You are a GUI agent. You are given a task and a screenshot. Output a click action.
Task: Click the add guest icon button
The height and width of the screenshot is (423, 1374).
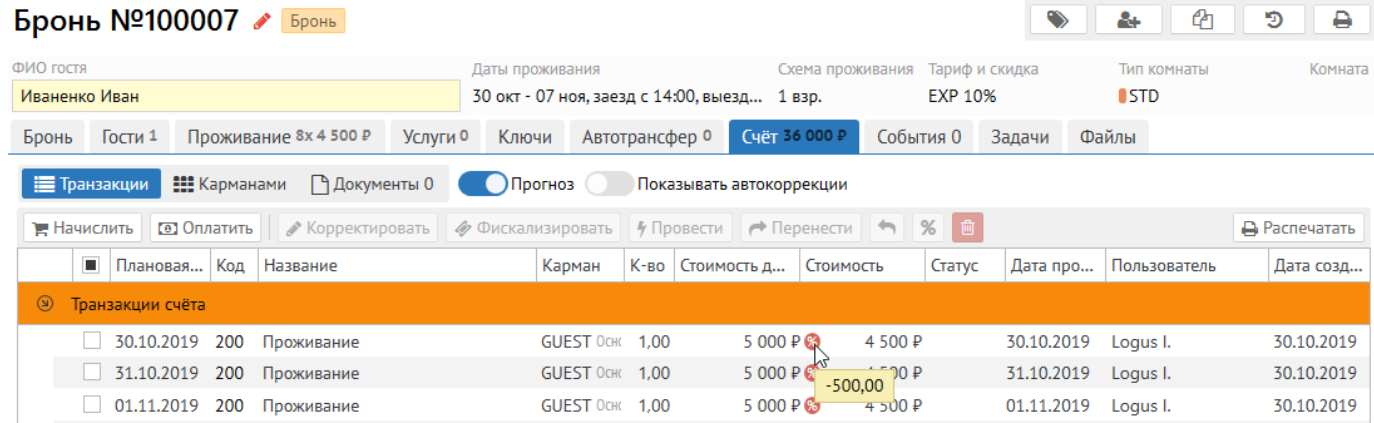point(1128,19)
